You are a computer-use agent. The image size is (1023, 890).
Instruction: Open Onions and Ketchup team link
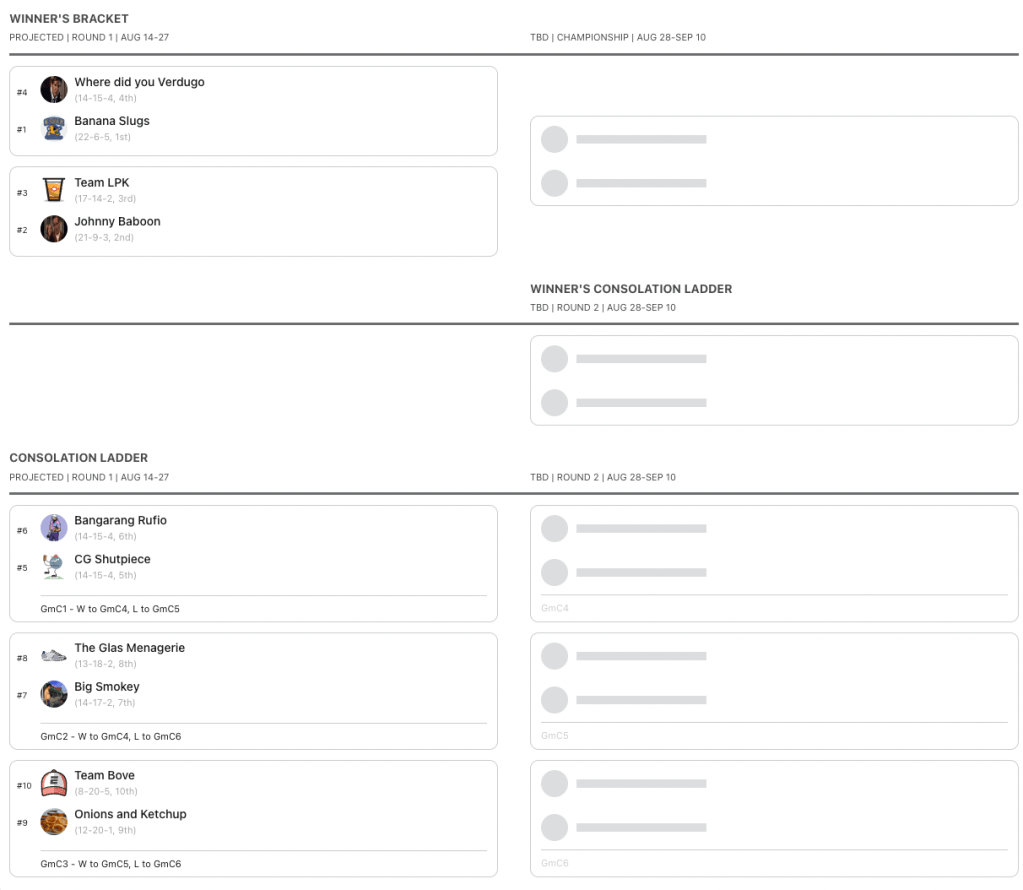point(130,815)
